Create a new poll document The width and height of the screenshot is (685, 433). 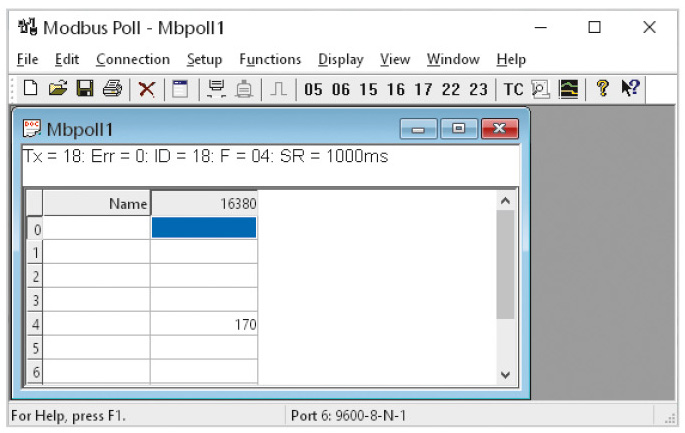[30, 89]
